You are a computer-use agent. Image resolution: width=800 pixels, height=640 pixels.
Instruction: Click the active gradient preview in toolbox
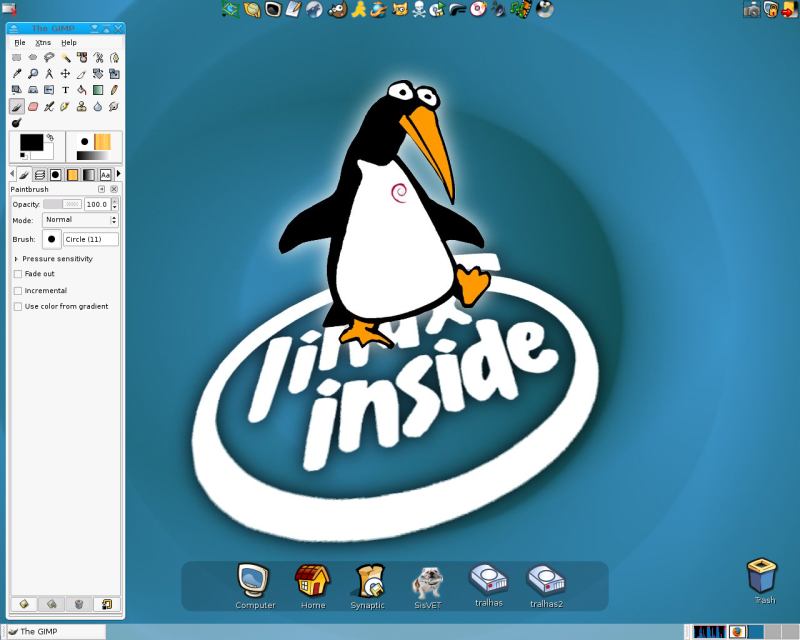click(x=93, y=155)
